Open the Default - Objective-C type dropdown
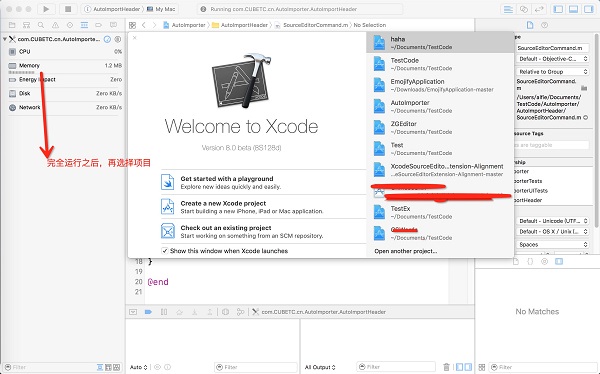Viewport: 600px width, 374px height. (x=553, y=59)
